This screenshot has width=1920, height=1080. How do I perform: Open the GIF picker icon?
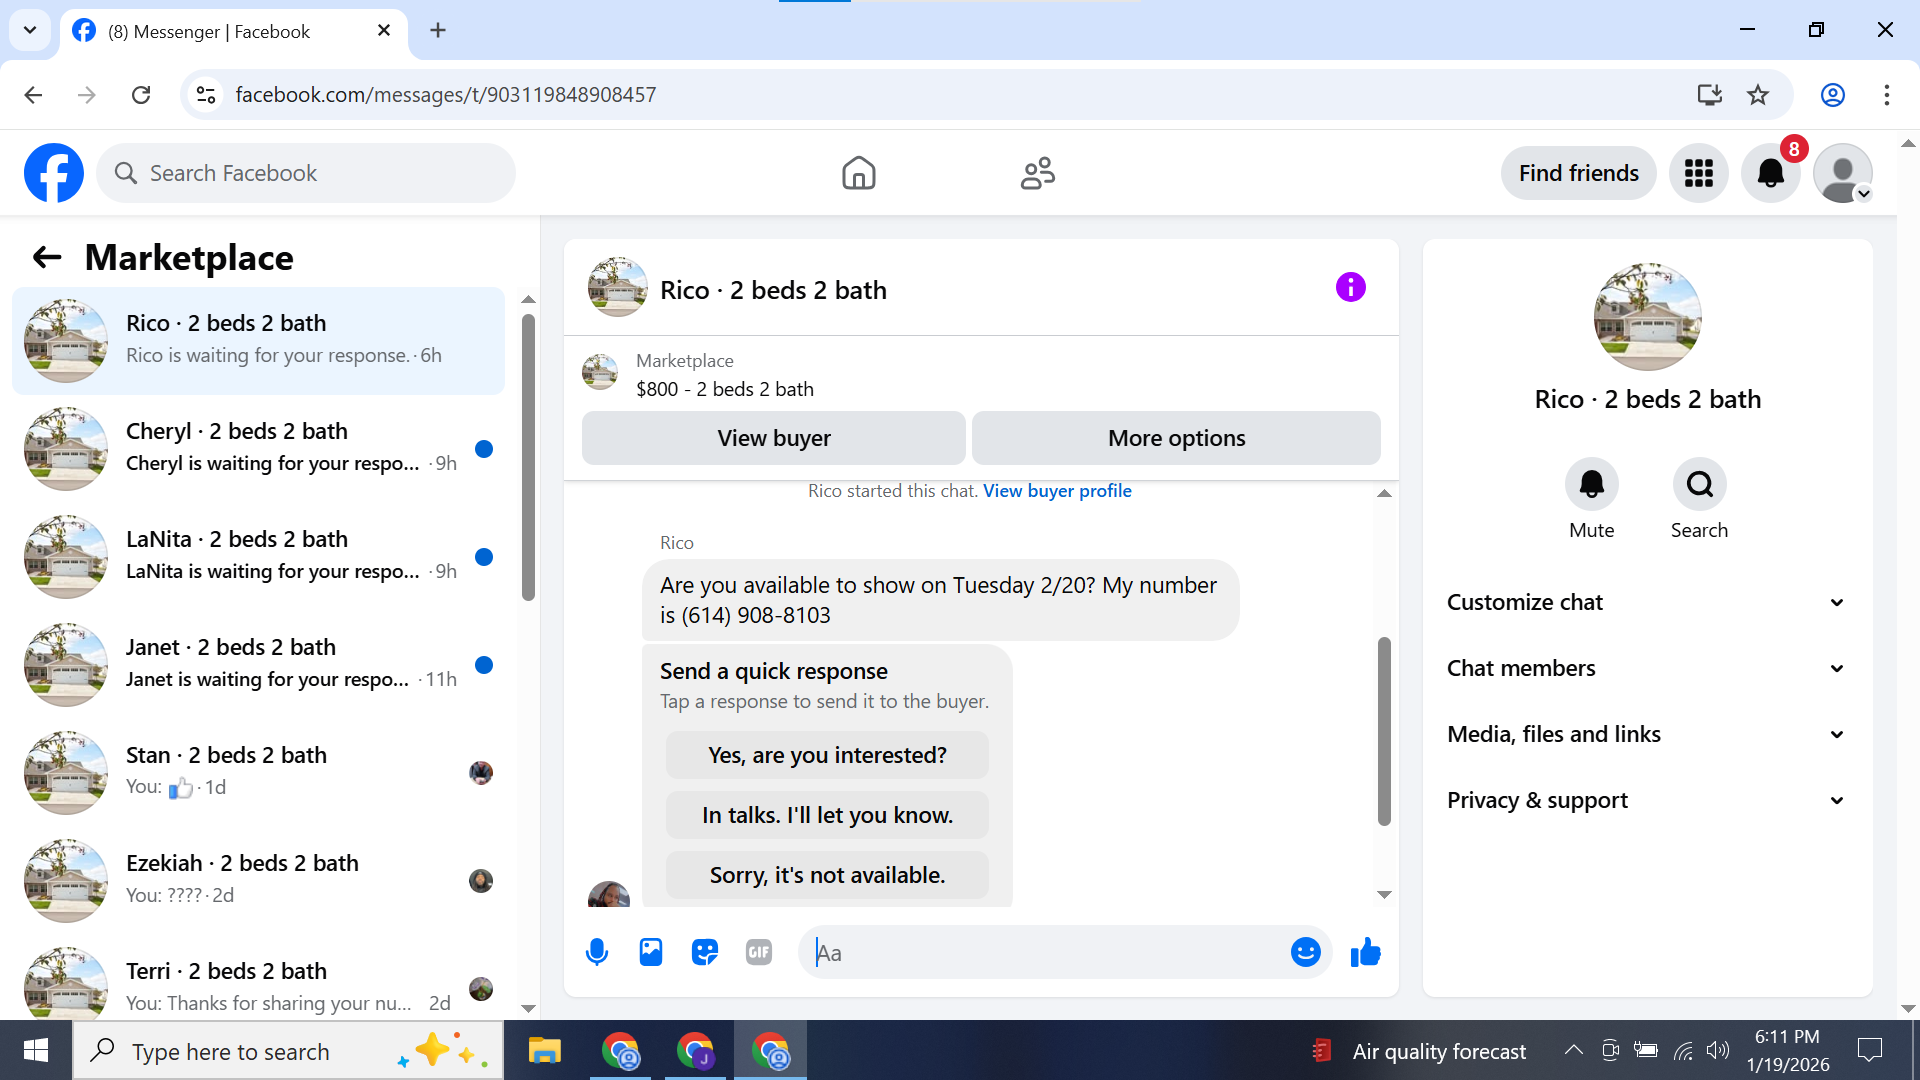tap(759, 952)
